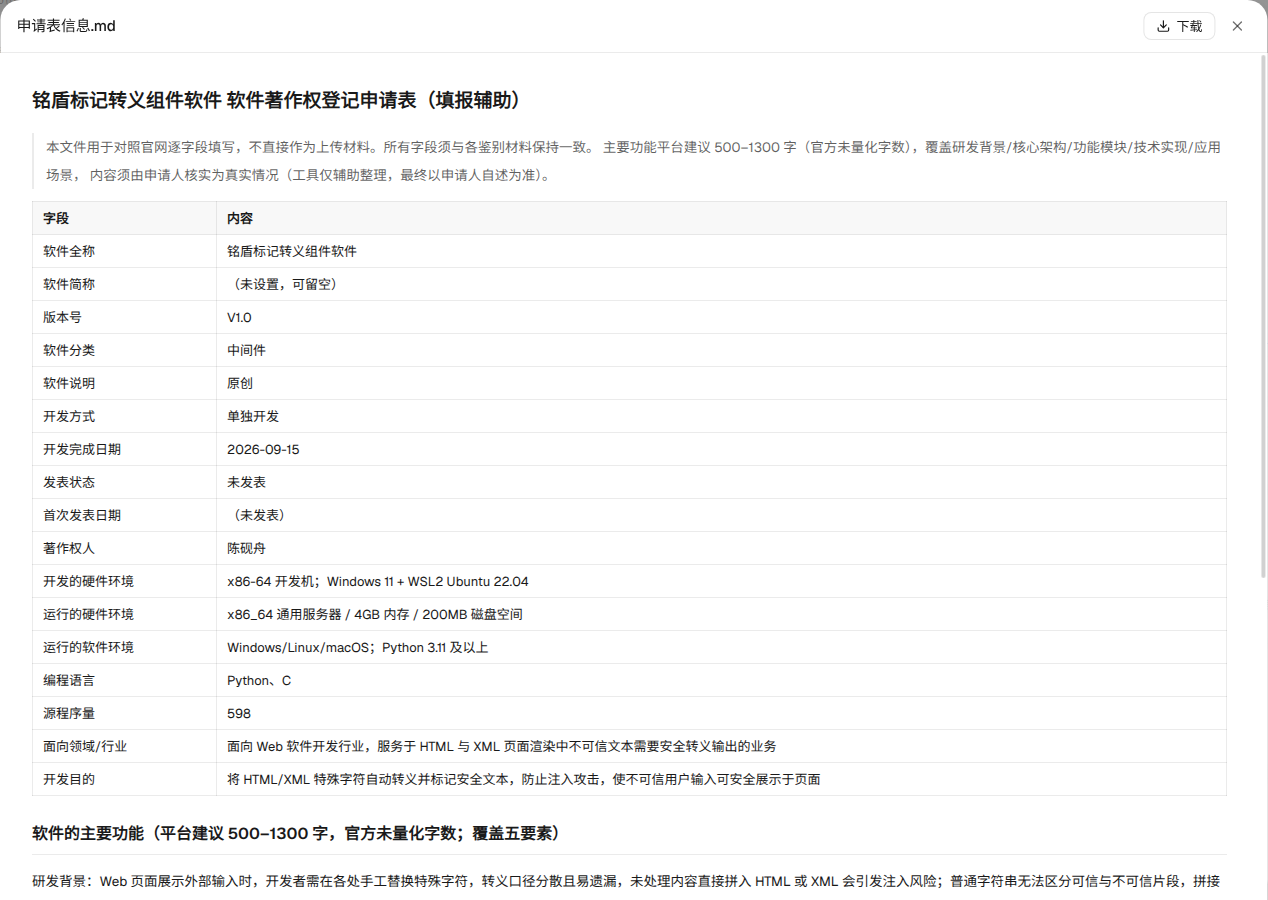Click the value 598

coord(239,713)
